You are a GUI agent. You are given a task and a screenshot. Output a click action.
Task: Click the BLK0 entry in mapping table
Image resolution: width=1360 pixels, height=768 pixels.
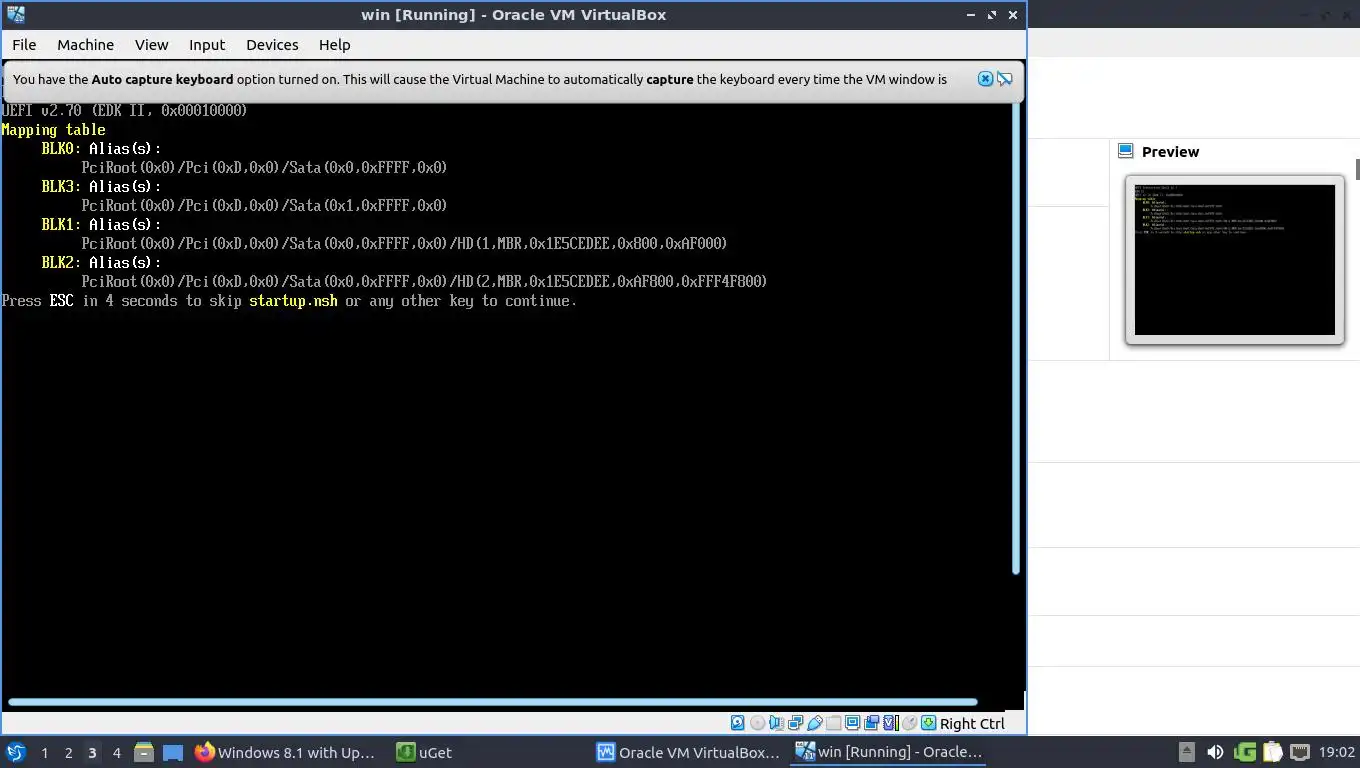[x=62, y=148]
